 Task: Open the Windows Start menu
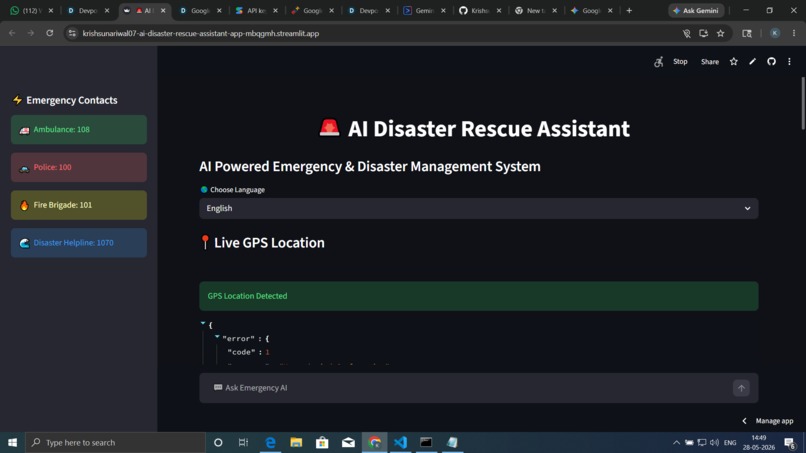coord(12,442)
